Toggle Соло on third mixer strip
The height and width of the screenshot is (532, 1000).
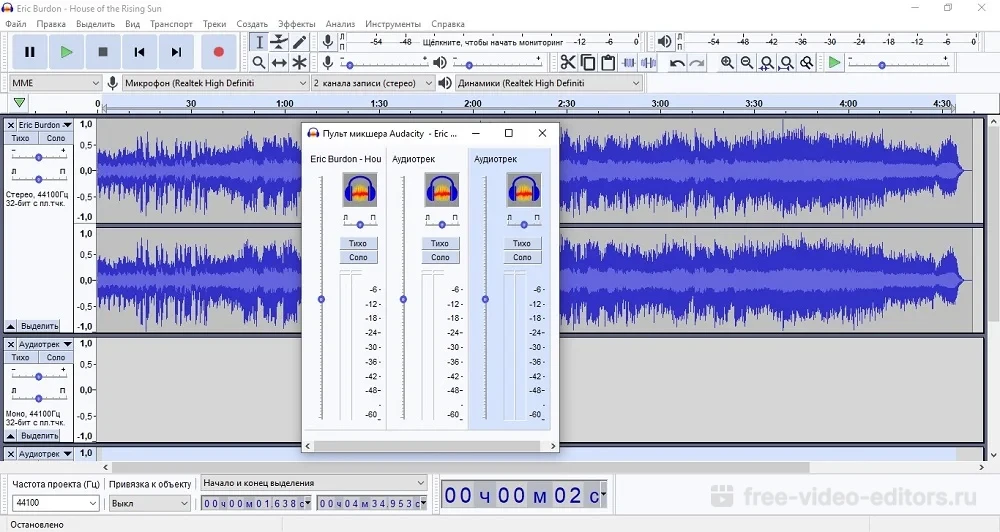[522, 257]
